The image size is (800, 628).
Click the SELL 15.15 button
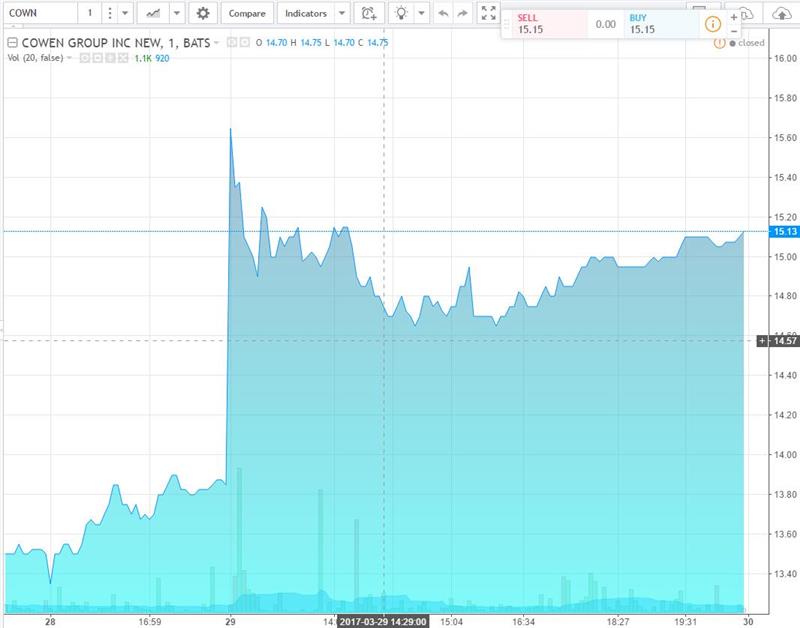[543, 24]
